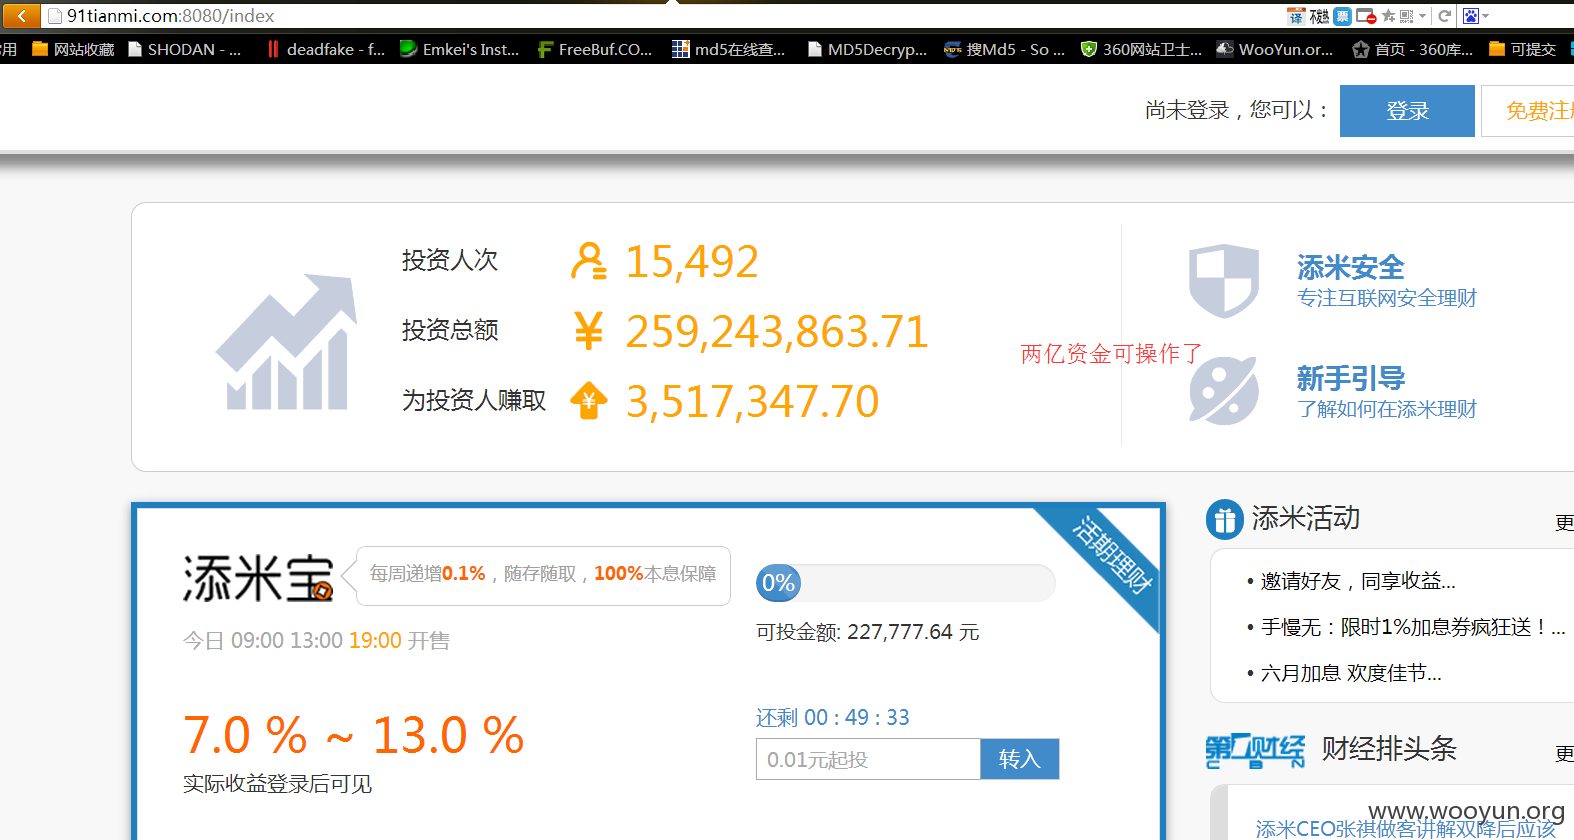Open the Emkei's Inst... bookmark
Screen dimensions: 1574x840
[x=459, y=49]
